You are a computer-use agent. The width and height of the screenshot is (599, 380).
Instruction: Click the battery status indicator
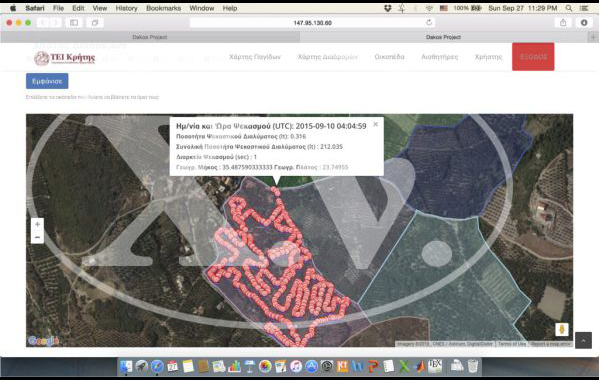(467, 8)
